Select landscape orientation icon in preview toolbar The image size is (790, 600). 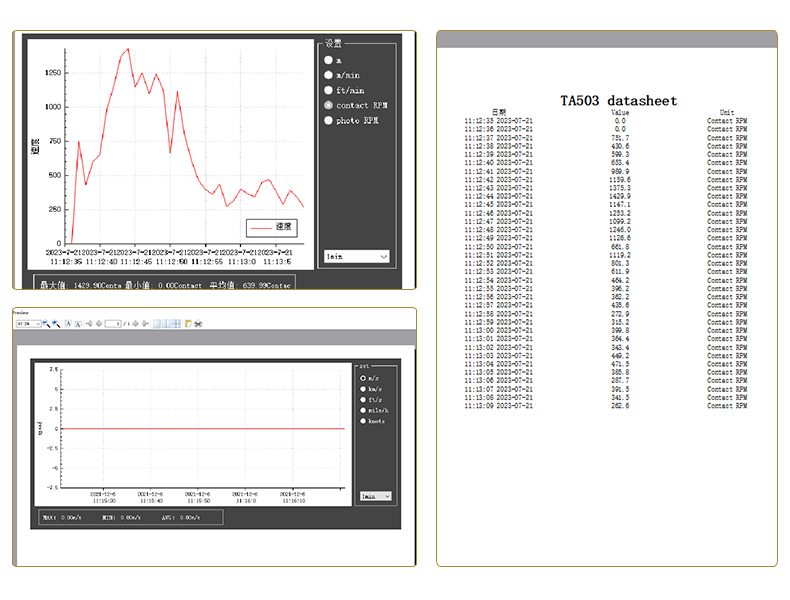[78, 324]
